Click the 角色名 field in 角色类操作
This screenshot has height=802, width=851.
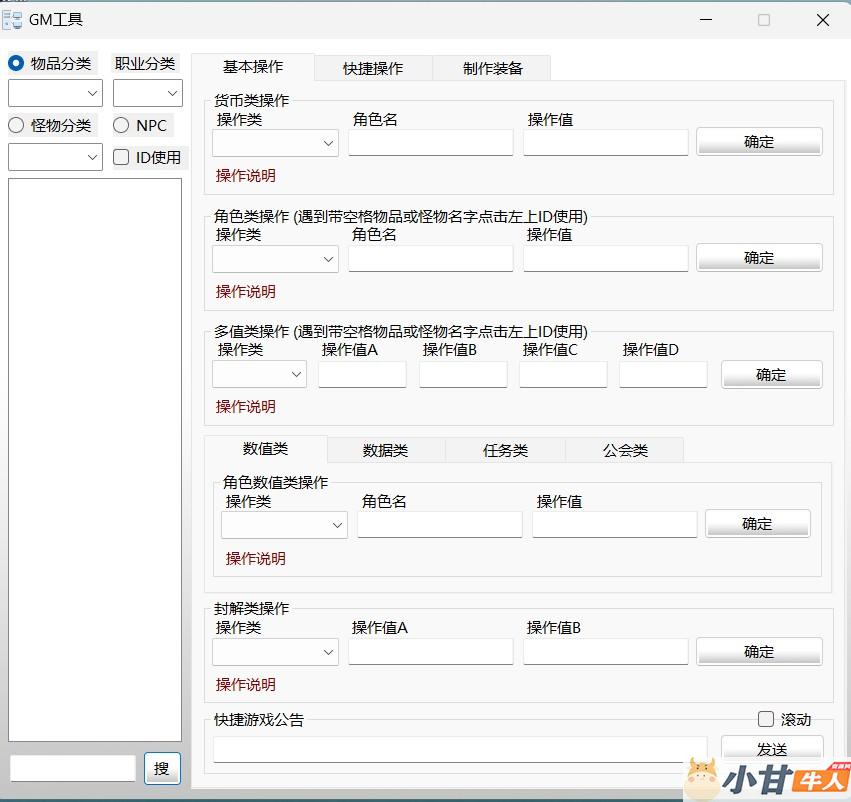click(x=430, y=258)
